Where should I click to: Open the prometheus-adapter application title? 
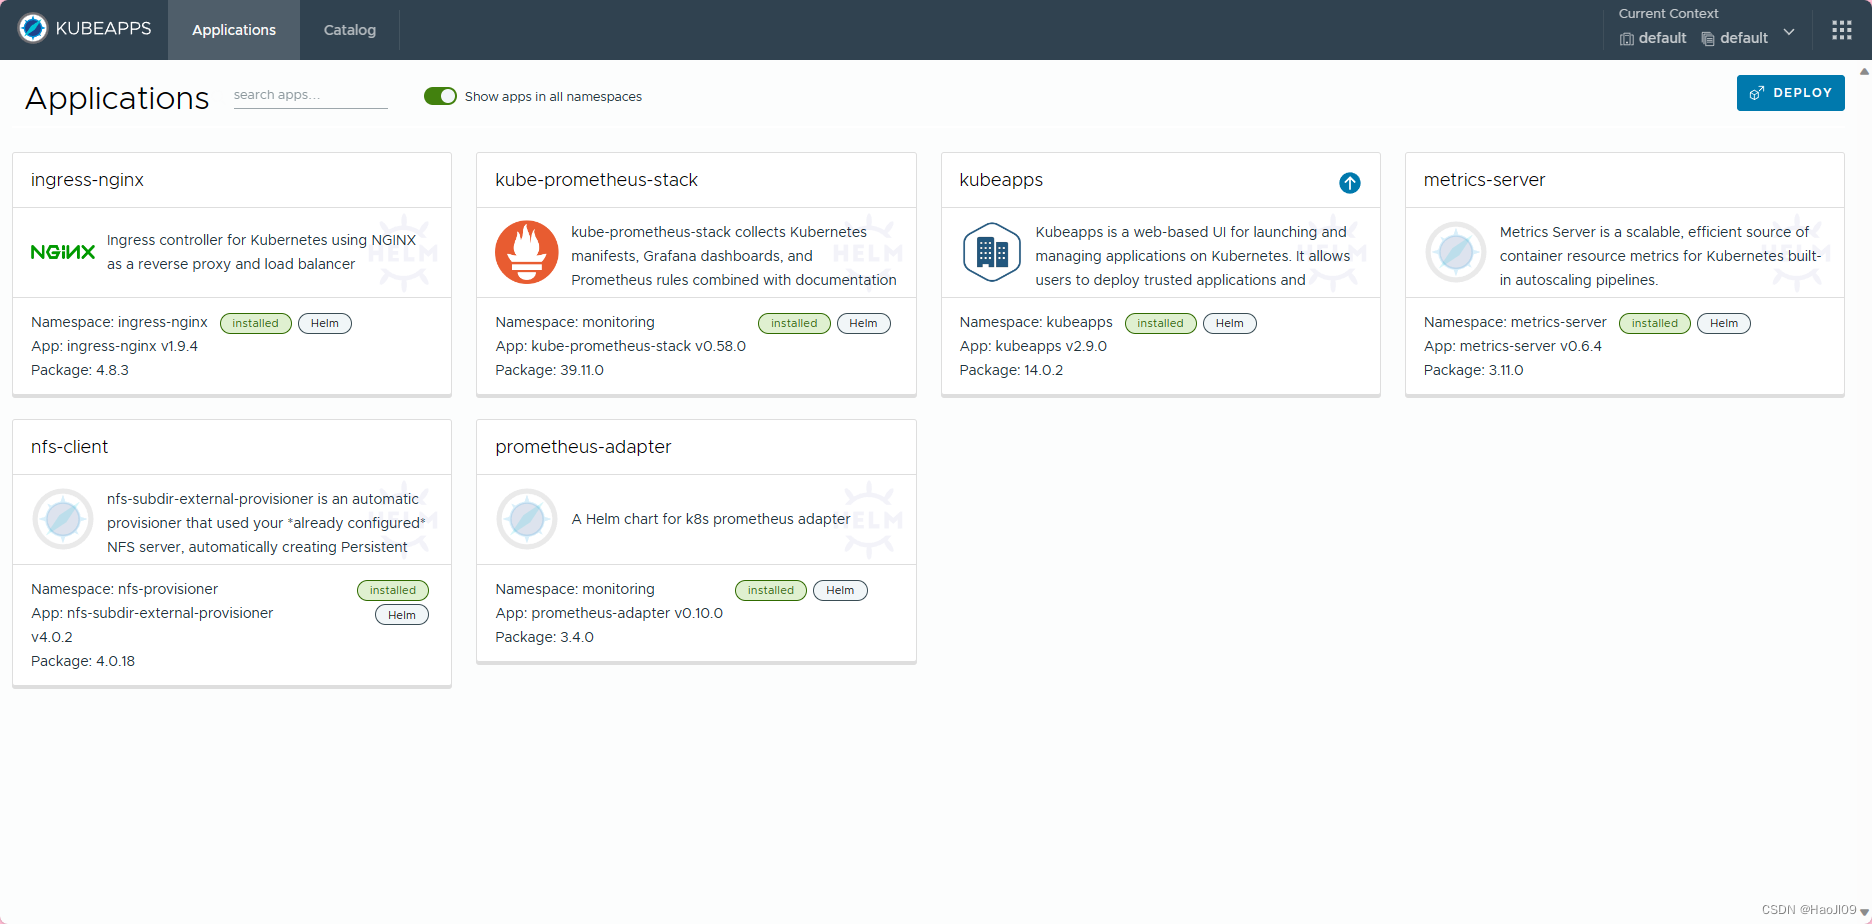583,447
